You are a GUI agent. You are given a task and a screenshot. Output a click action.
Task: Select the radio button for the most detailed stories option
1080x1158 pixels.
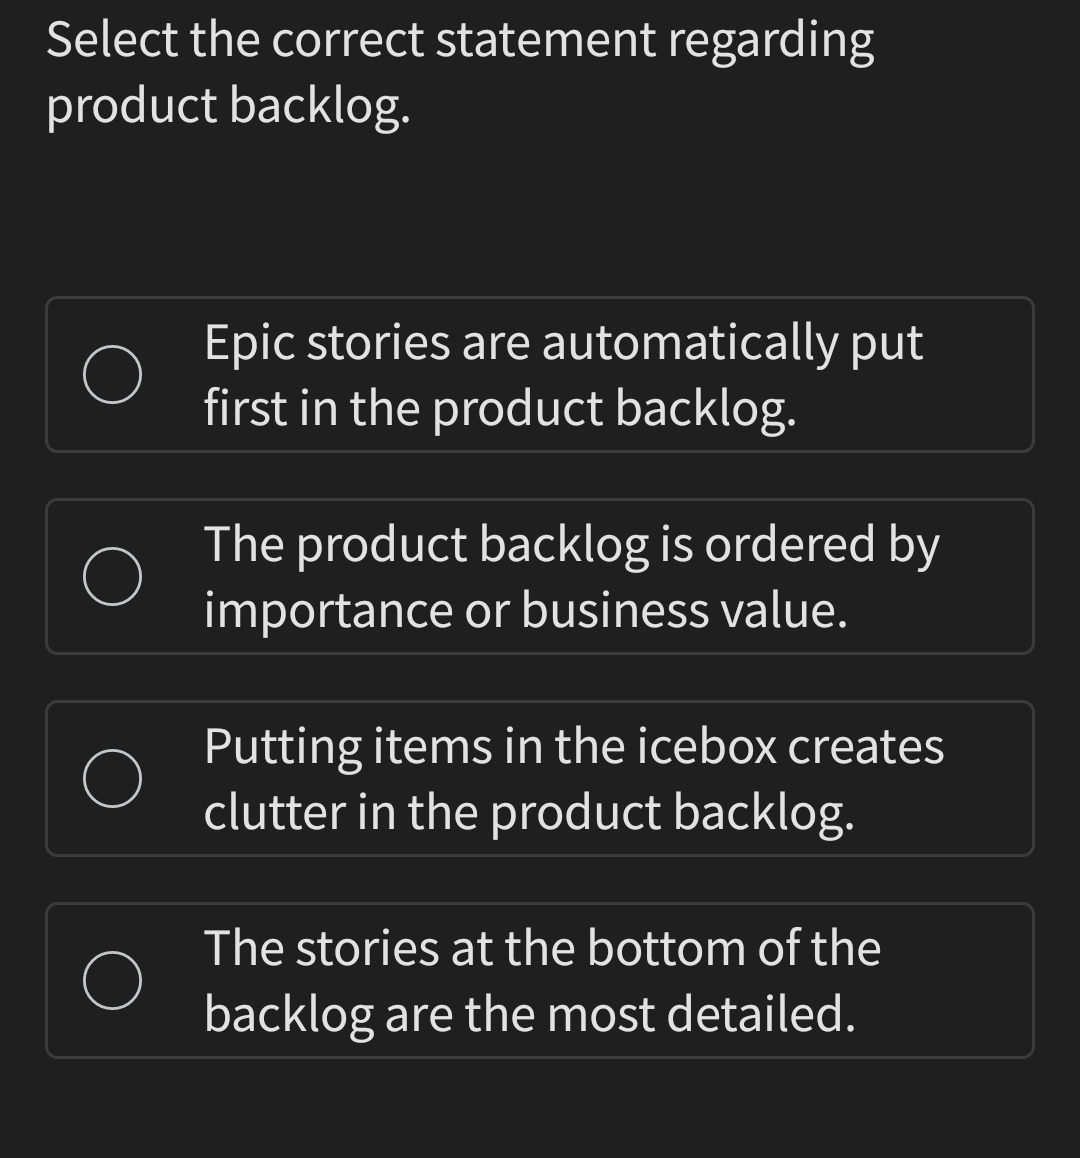(x=113, y=980)
